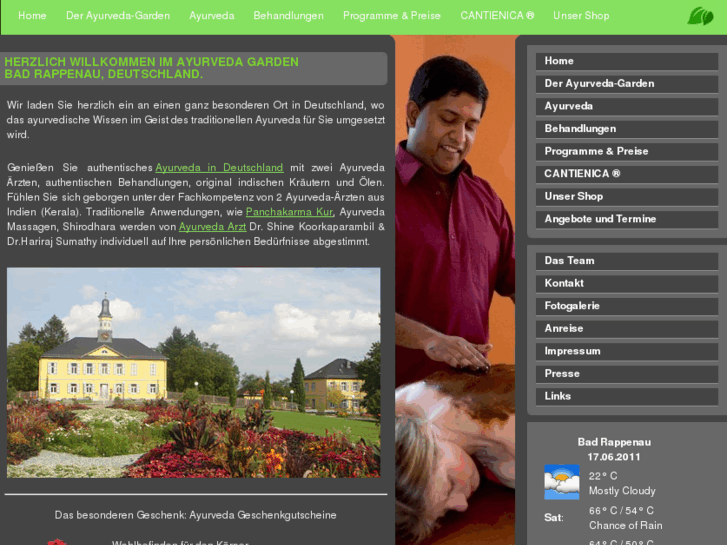Open Home in the top navigation bar
This screenshot has height=545, width=727.
32,15
